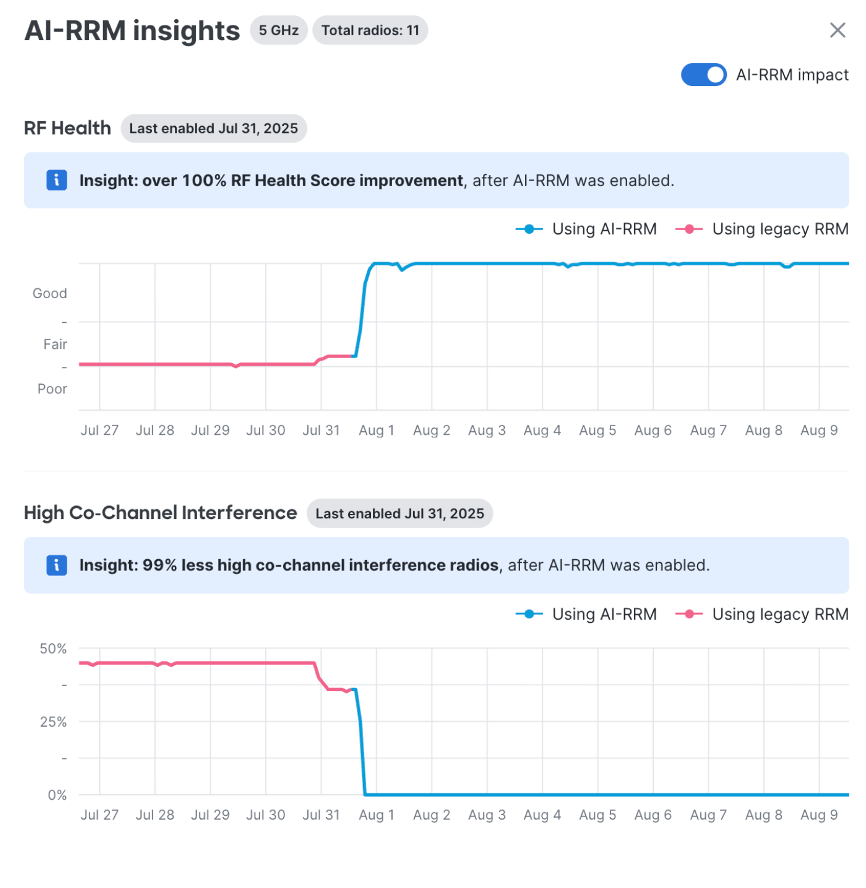Viewport: 866px width, 888px height.
Task: Click the 5 GHz badge
Action: tap(278, 30)
